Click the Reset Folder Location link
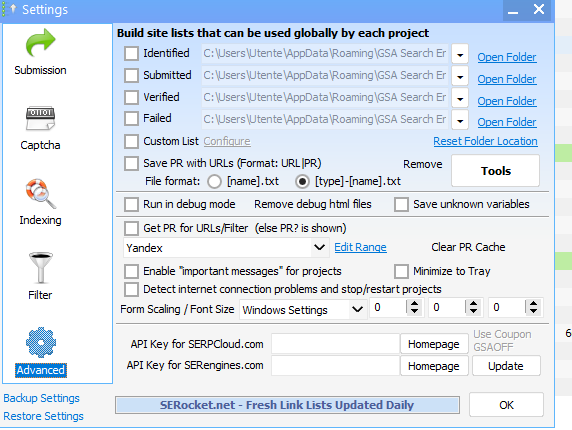 pyautogui.click(x=485, y=141)
